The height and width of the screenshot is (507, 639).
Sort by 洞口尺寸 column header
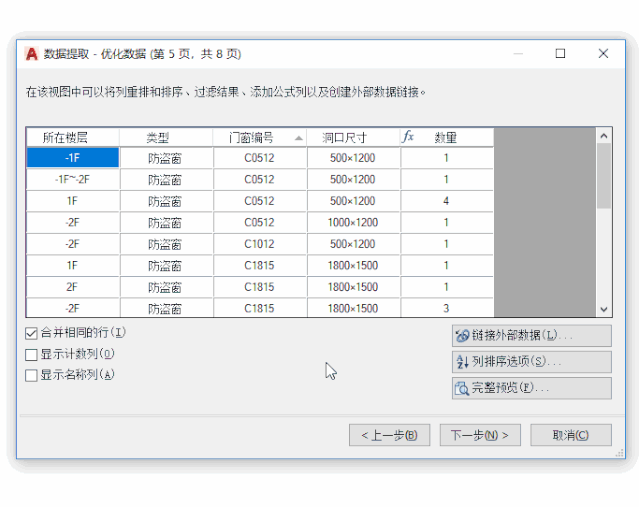tap(353, 137)
